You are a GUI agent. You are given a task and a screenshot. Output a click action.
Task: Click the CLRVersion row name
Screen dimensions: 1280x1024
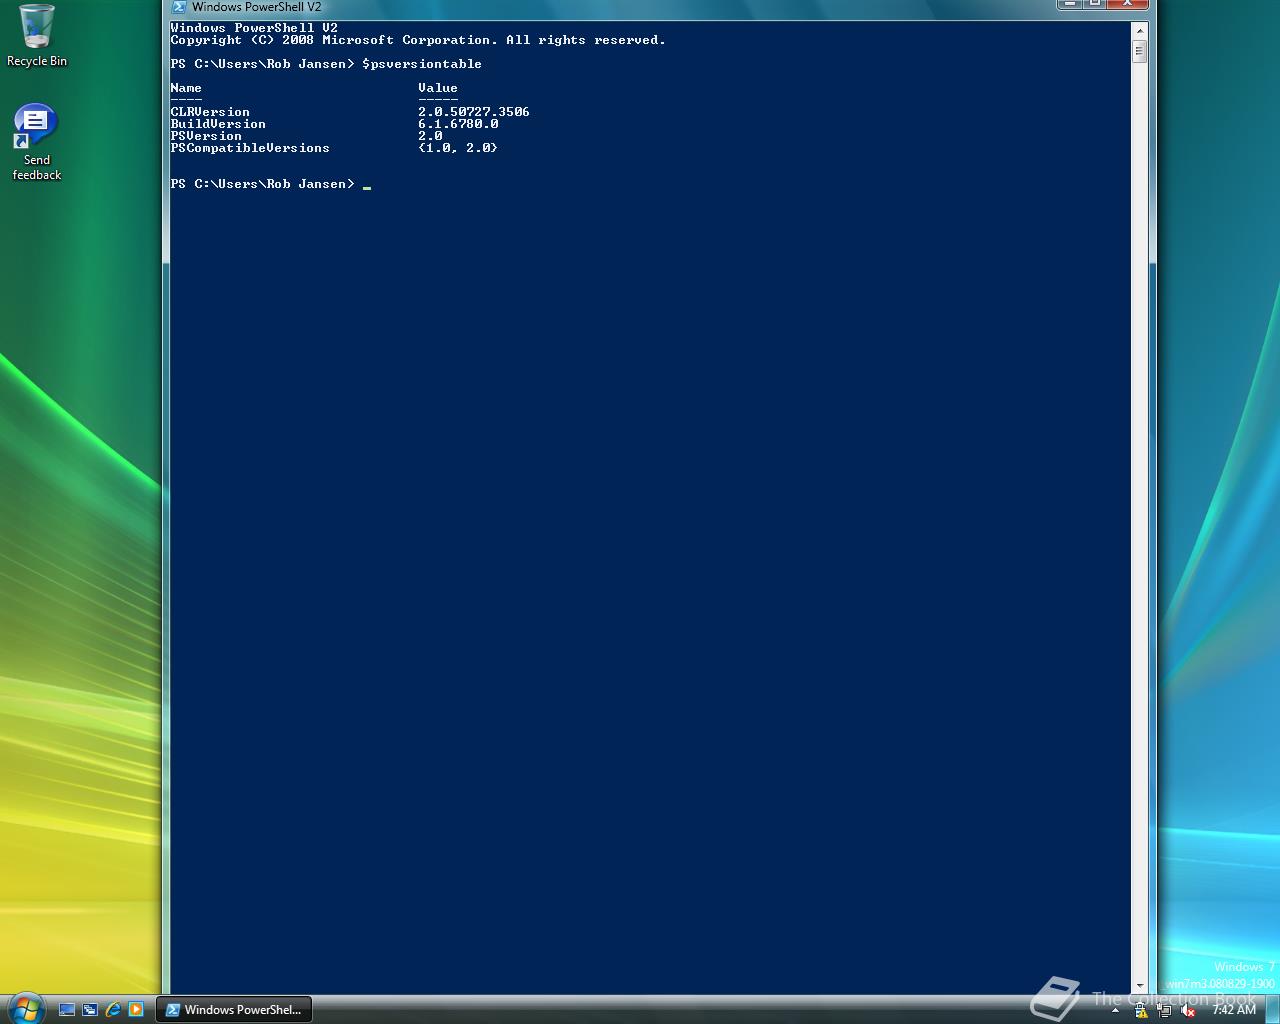pos(210,112)
